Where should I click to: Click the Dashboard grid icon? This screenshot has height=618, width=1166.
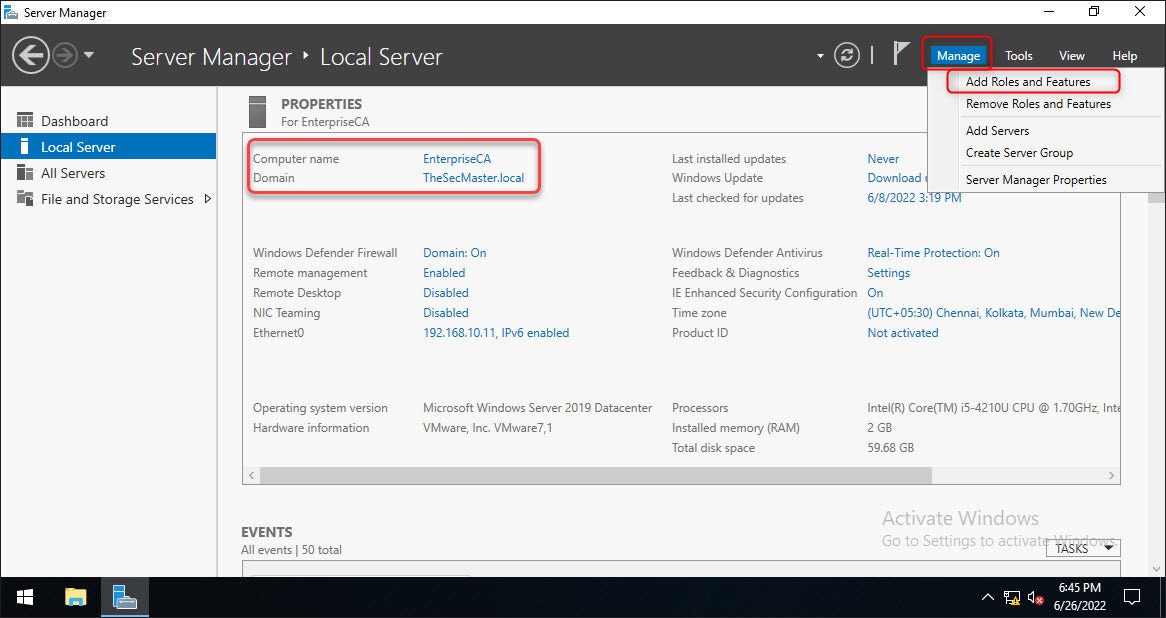pos(25,120)
